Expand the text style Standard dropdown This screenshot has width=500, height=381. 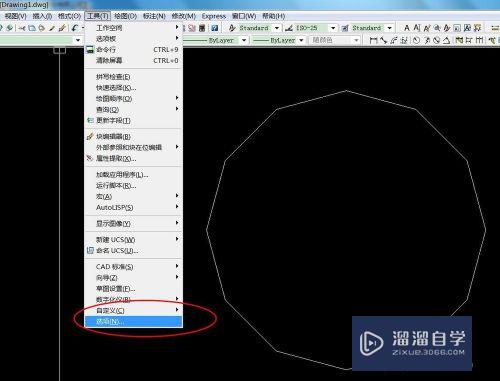[x=277, y=28]
